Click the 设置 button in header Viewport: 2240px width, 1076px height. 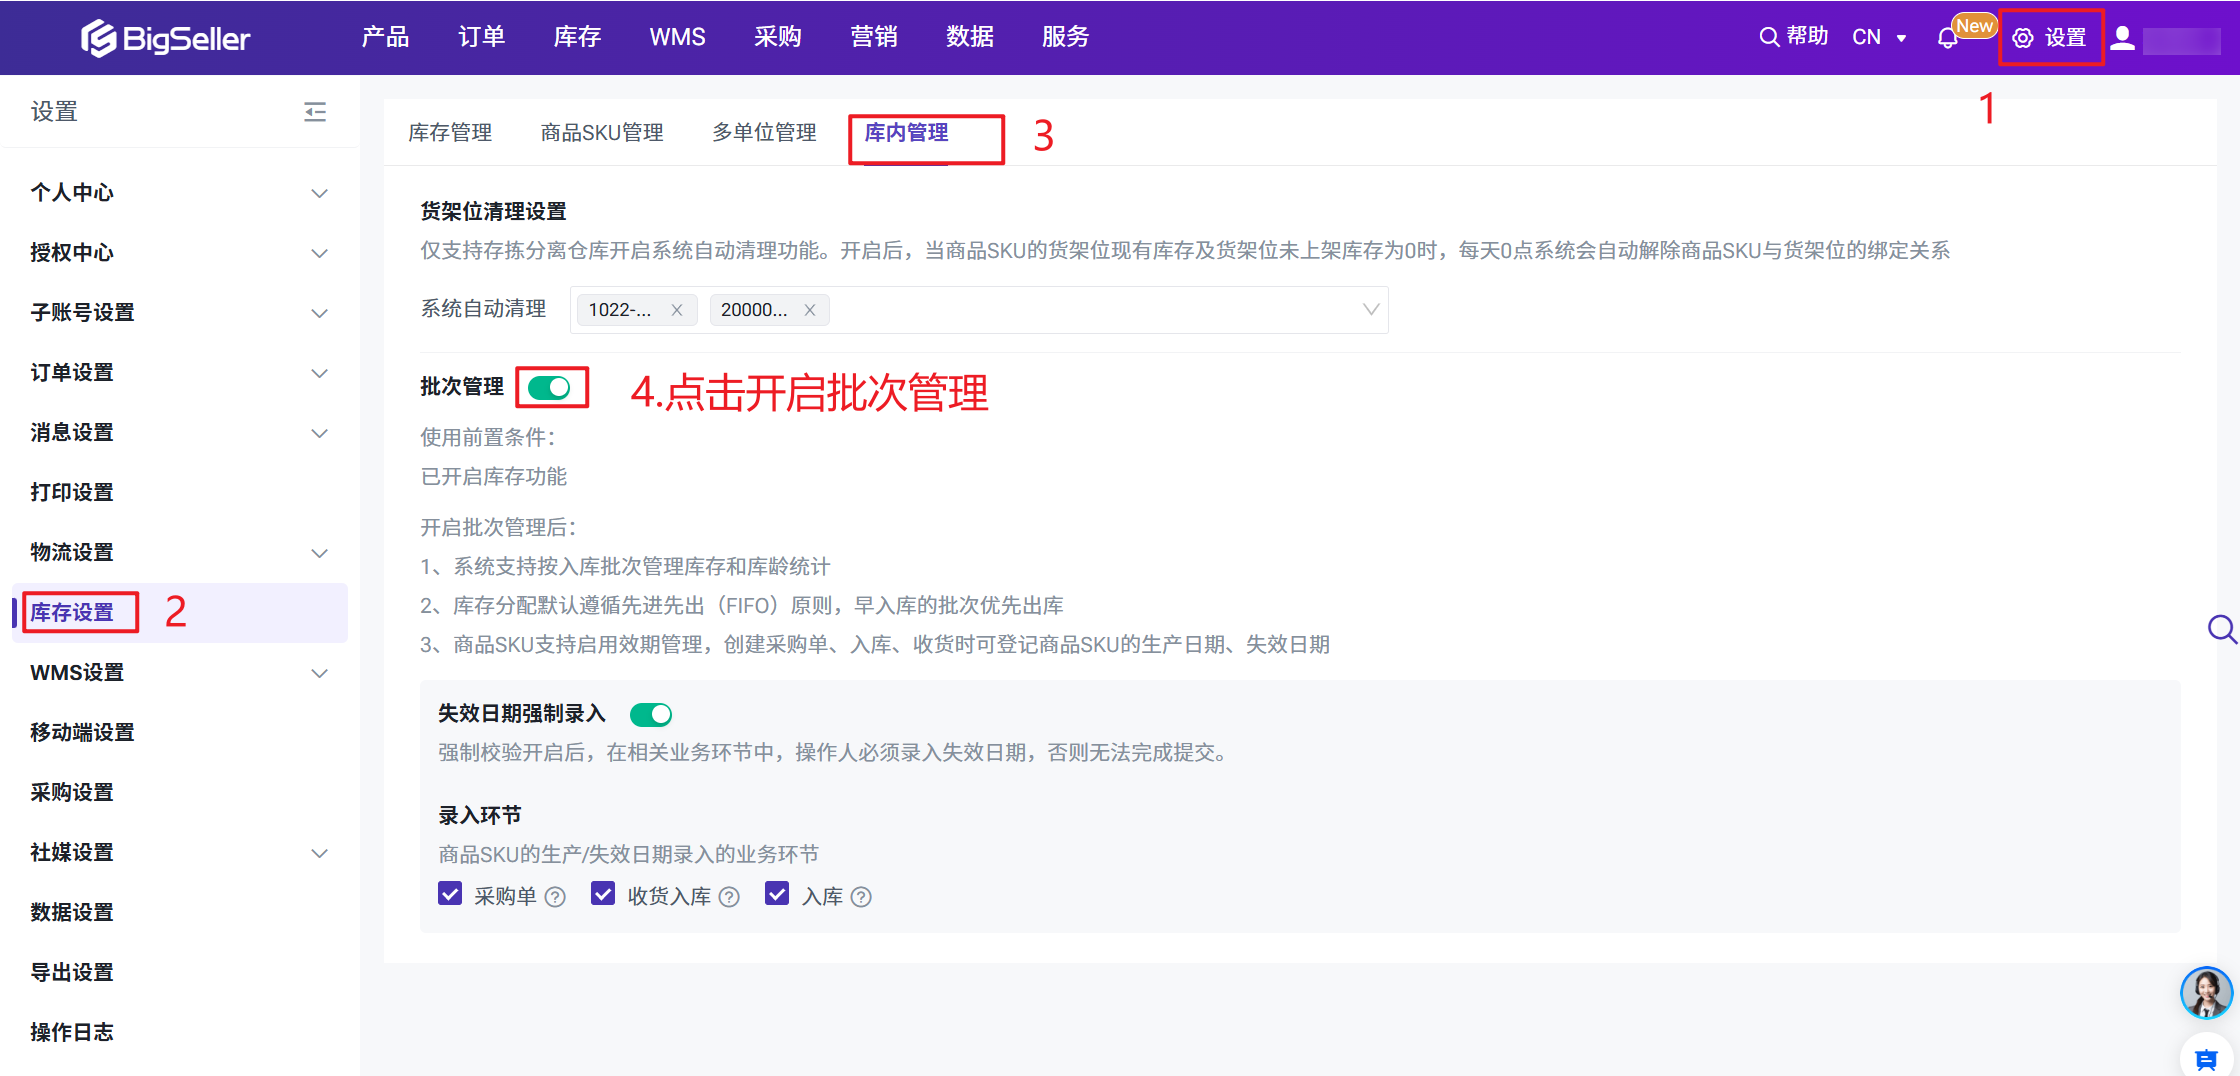pos(2051,38)
